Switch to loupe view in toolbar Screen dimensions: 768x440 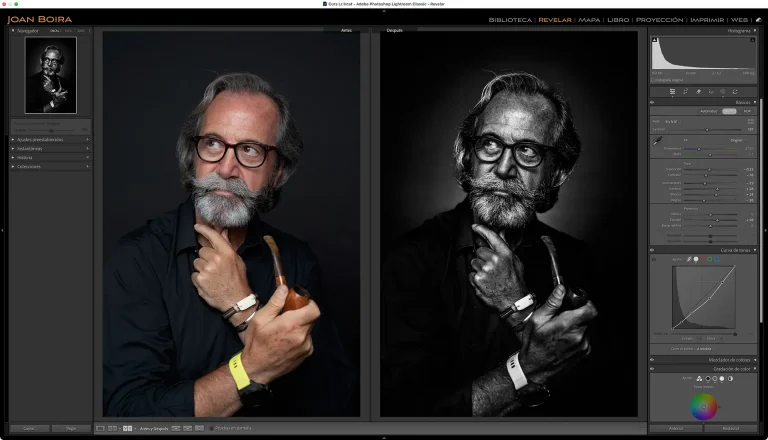click(100, 428)
